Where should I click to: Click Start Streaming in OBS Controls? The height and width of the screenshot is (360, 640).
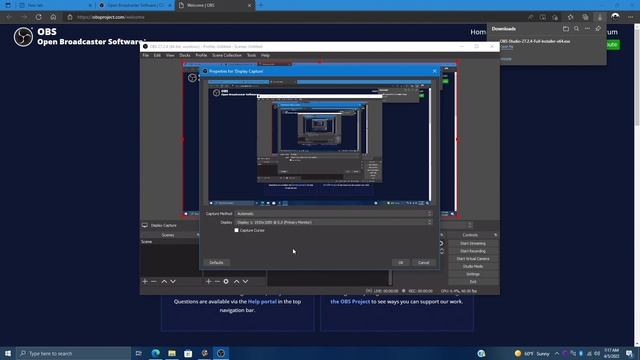(473, 243)
